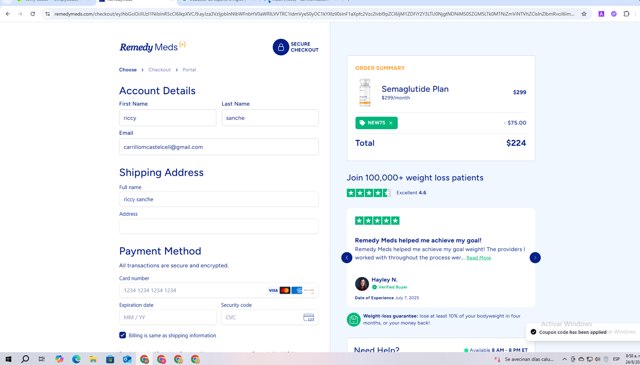Image resolution: width=640 pixels, height=365 pixels.
Task: Click Hayley N. reviewer avatar
Action: tap(362, 283)
